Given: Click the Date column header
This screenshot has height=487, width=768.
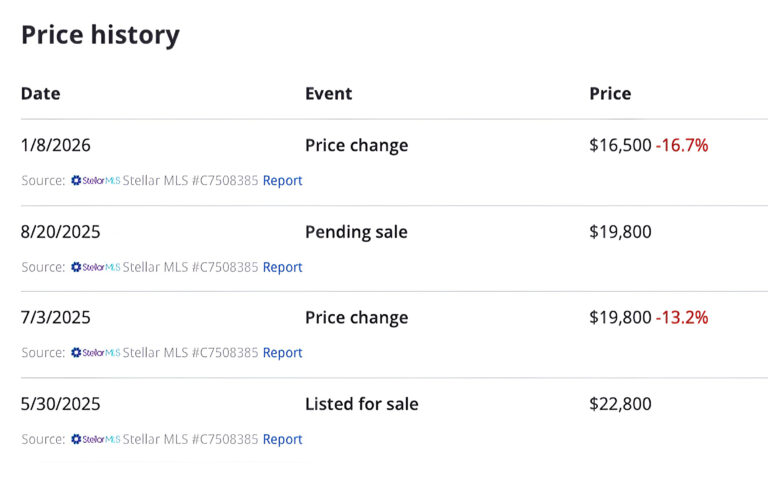Looking at the screenshot, I should tap(40, 94).
